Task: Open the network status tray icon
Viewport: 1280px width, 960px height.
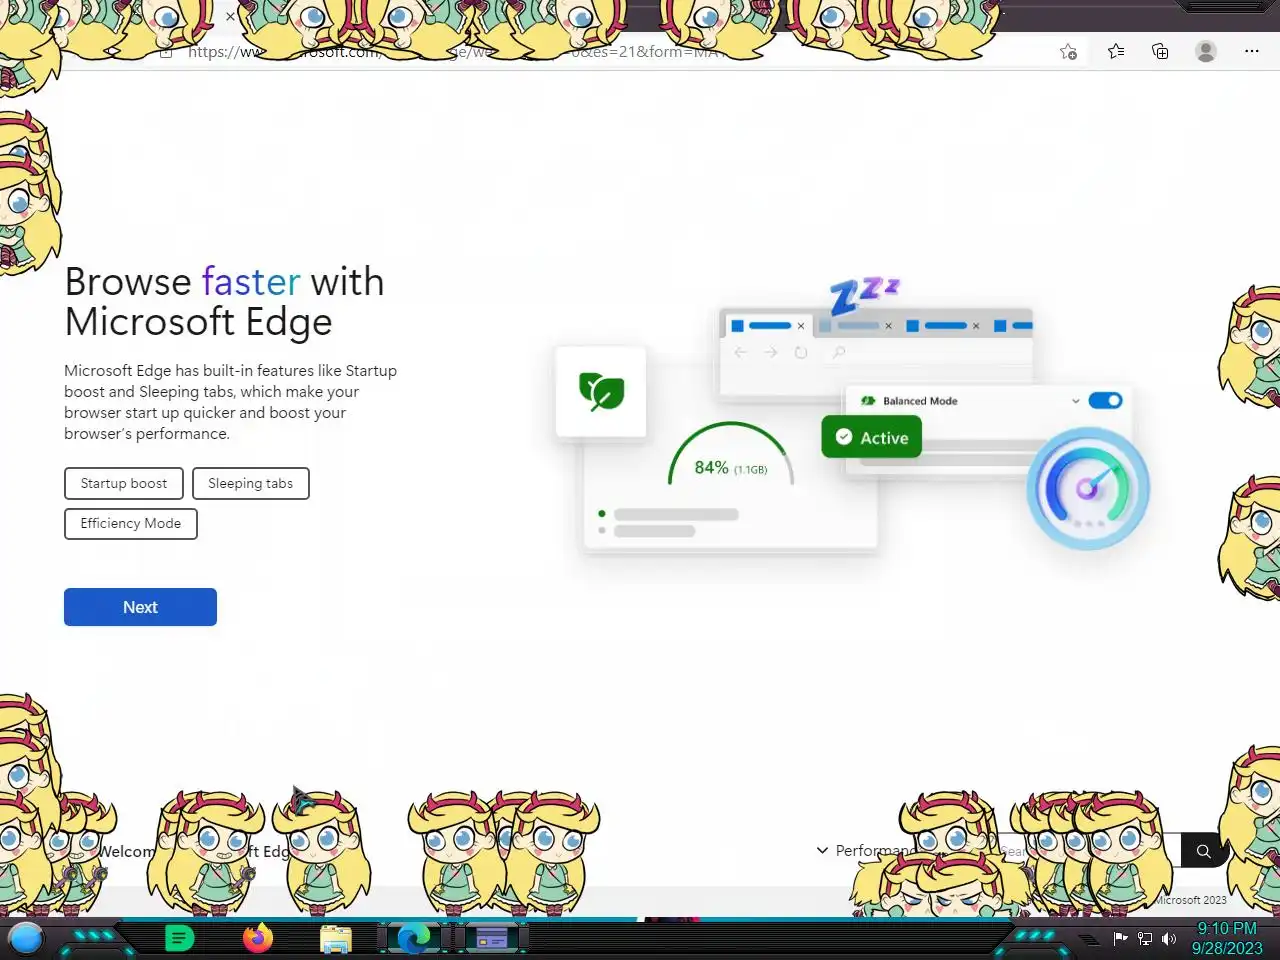Action: (1145, 938)
